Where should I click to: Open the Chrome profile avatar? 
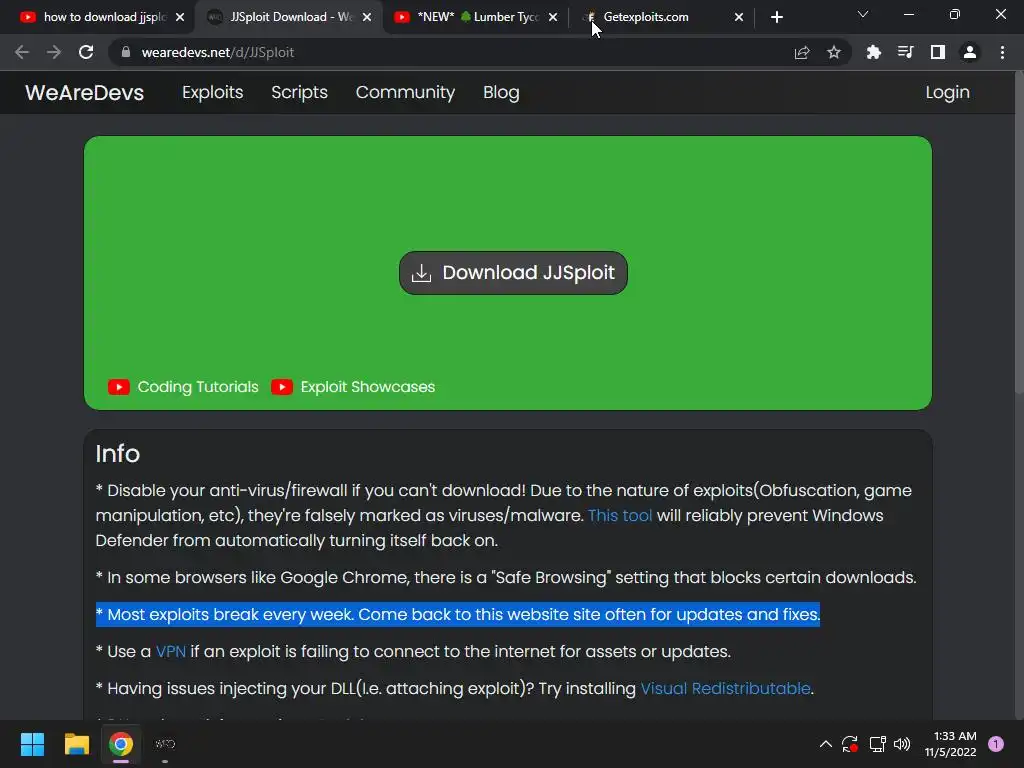tap(970, 52)
